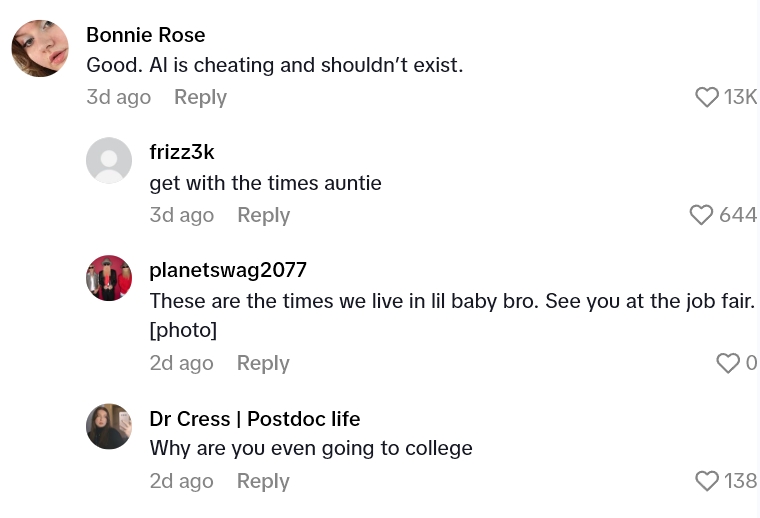View the [photo] attachment in planetswag2077's reply
The width and height of the screenshot is (760, 518).
coord(183,329)
